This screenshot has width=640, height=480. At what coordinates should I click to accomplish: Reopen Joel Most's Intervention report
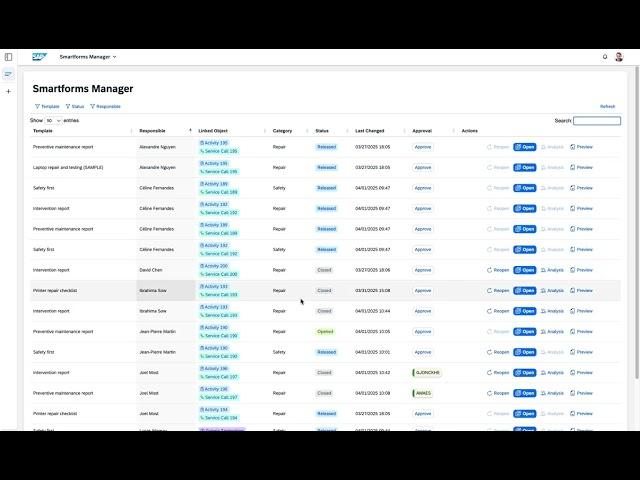tap(498, 373)
